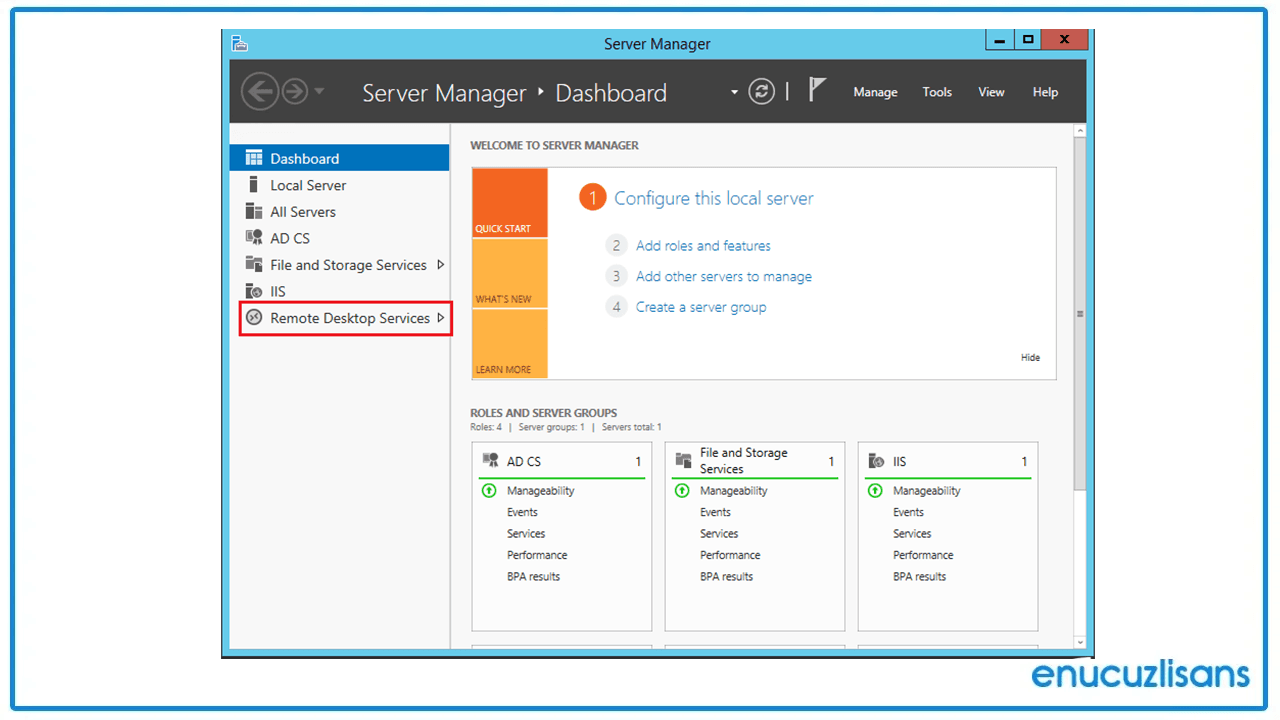The image size is (1280, 720).
Task: Click the forward navigation arrow
Action: tap(294, 92)
